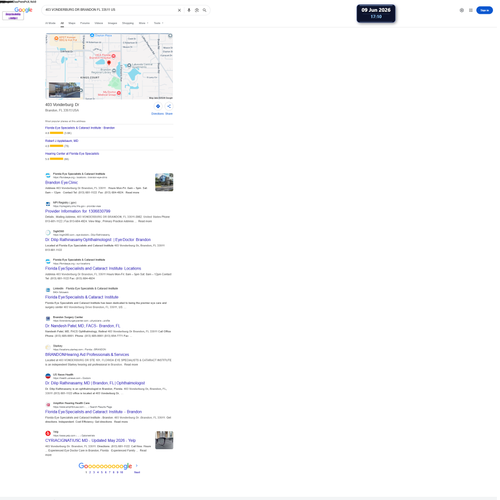Go to results page 5
The height and width of the screenshot is (500, 500).
tap(102, 472)
